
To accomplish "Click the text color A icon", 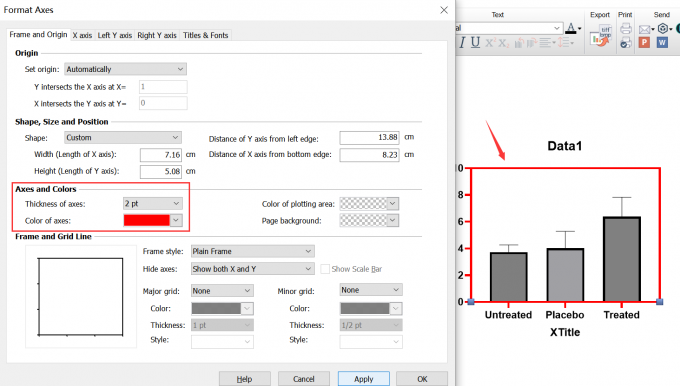I will click(571, 29).
